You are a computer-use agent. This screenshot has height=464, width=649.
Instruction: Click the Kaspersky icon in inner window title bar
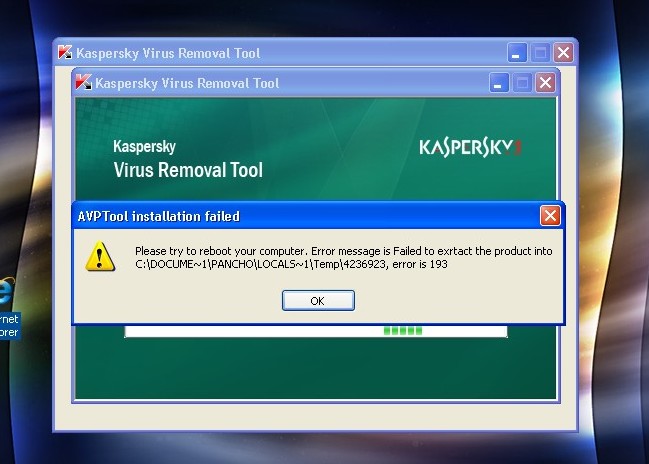click(83, 82)
